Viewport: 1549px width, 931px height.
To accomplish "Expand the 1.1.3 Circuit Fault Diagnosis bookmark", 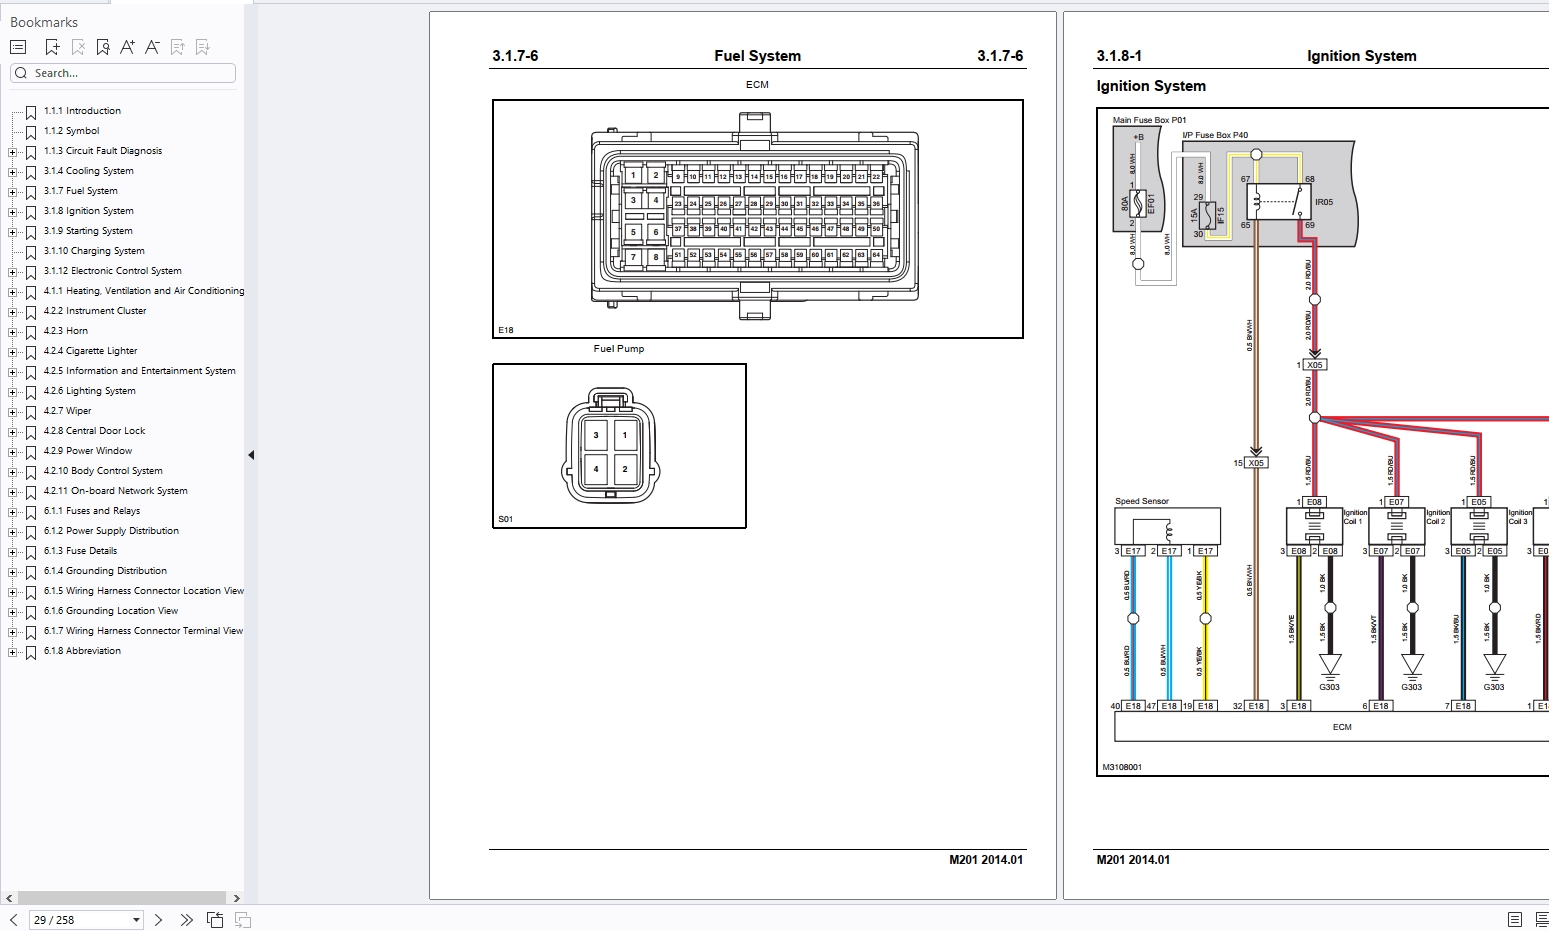I will (12, 152).
